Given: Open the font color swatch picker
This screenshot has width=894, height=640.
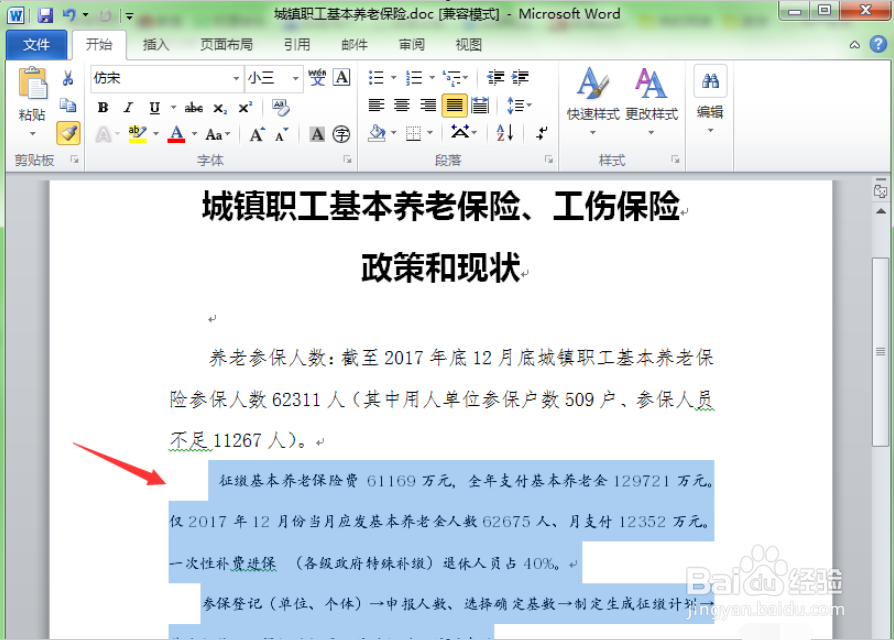Looking at the screenshot, I should pos(194,134).
